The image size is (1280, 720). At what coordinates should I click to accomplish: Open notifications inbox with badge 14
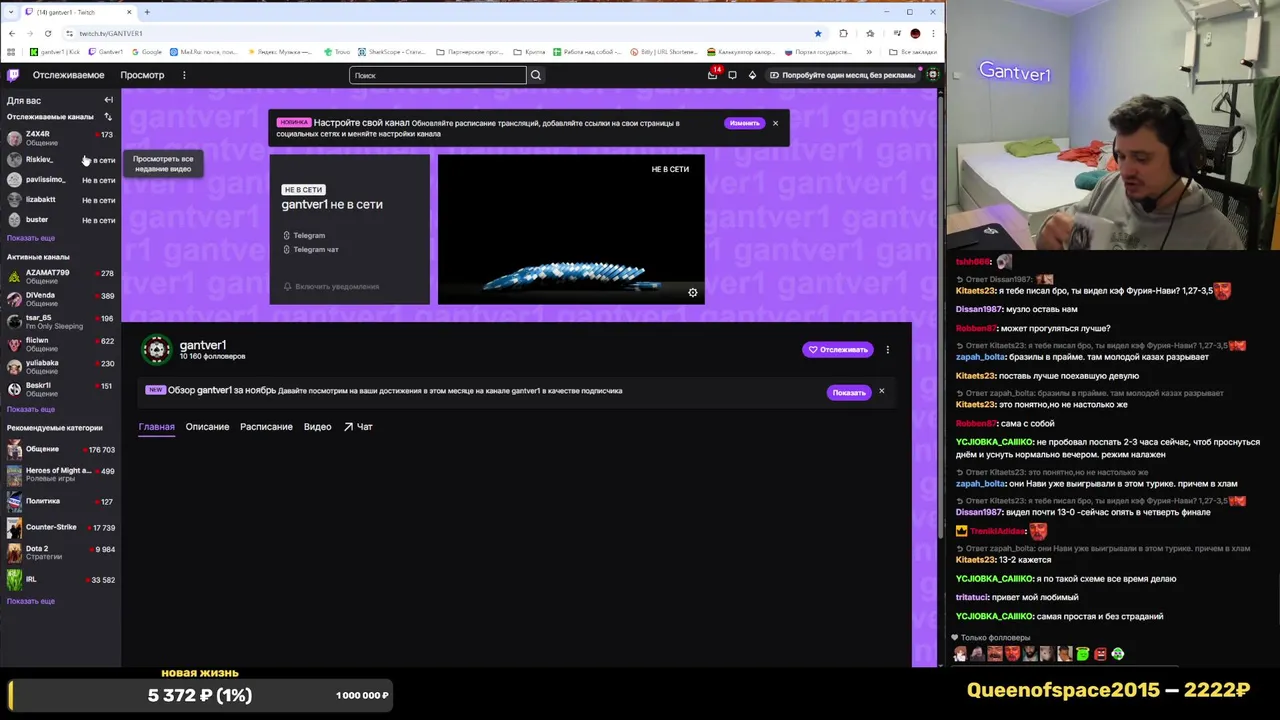712,75
